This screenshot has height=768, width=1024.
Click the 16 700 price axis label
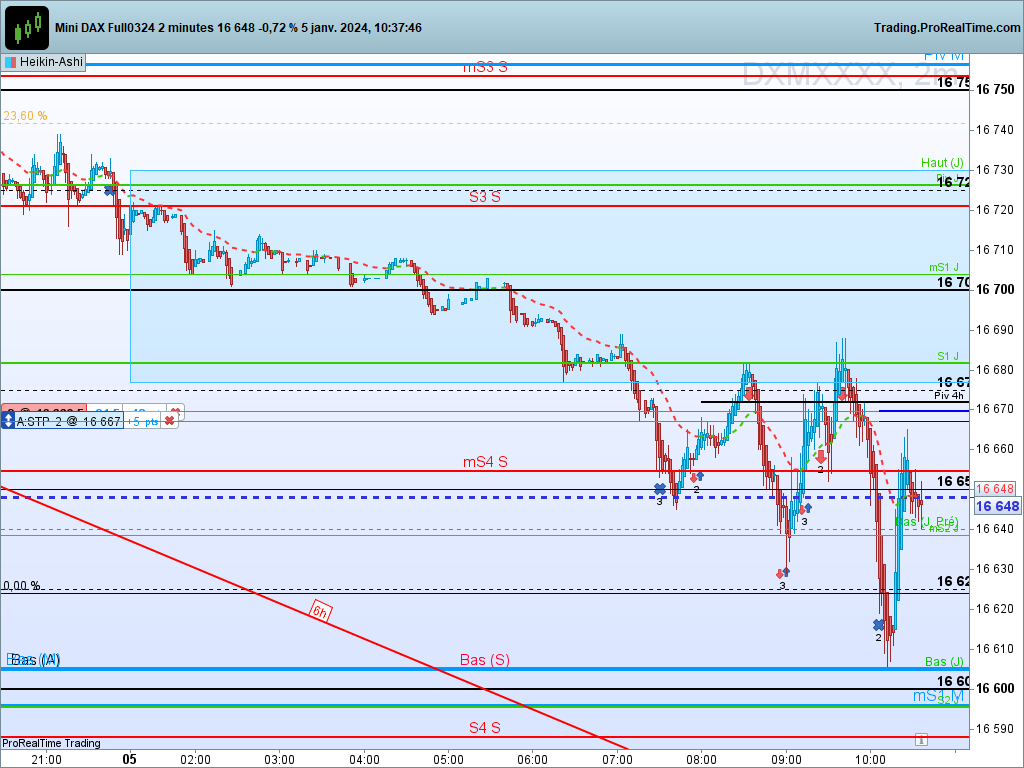(x=995, y=289)
